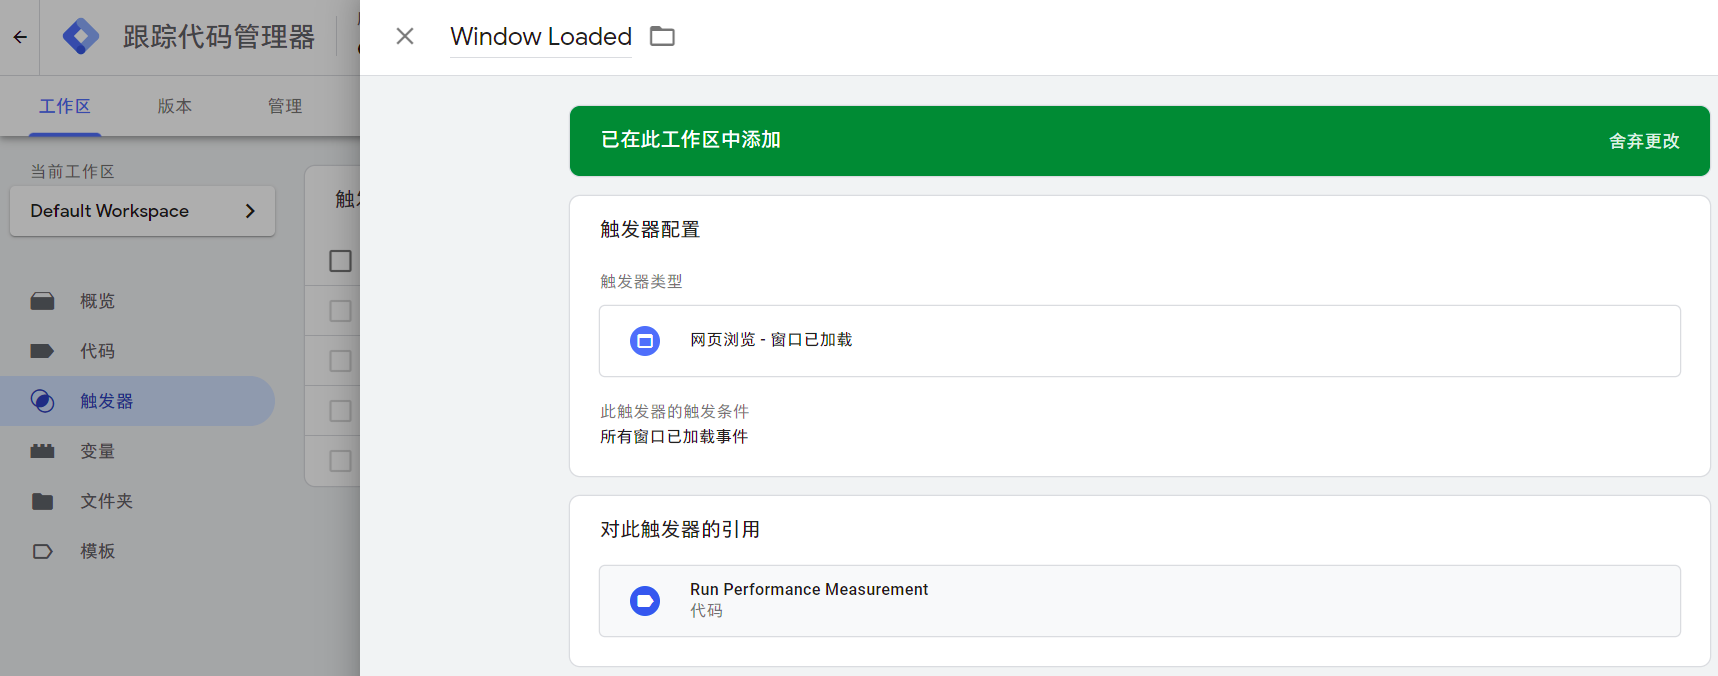Toggle the select-all checkbox in trigger table header
This screenshot has height=676, width=1718.
click(340, 261)
